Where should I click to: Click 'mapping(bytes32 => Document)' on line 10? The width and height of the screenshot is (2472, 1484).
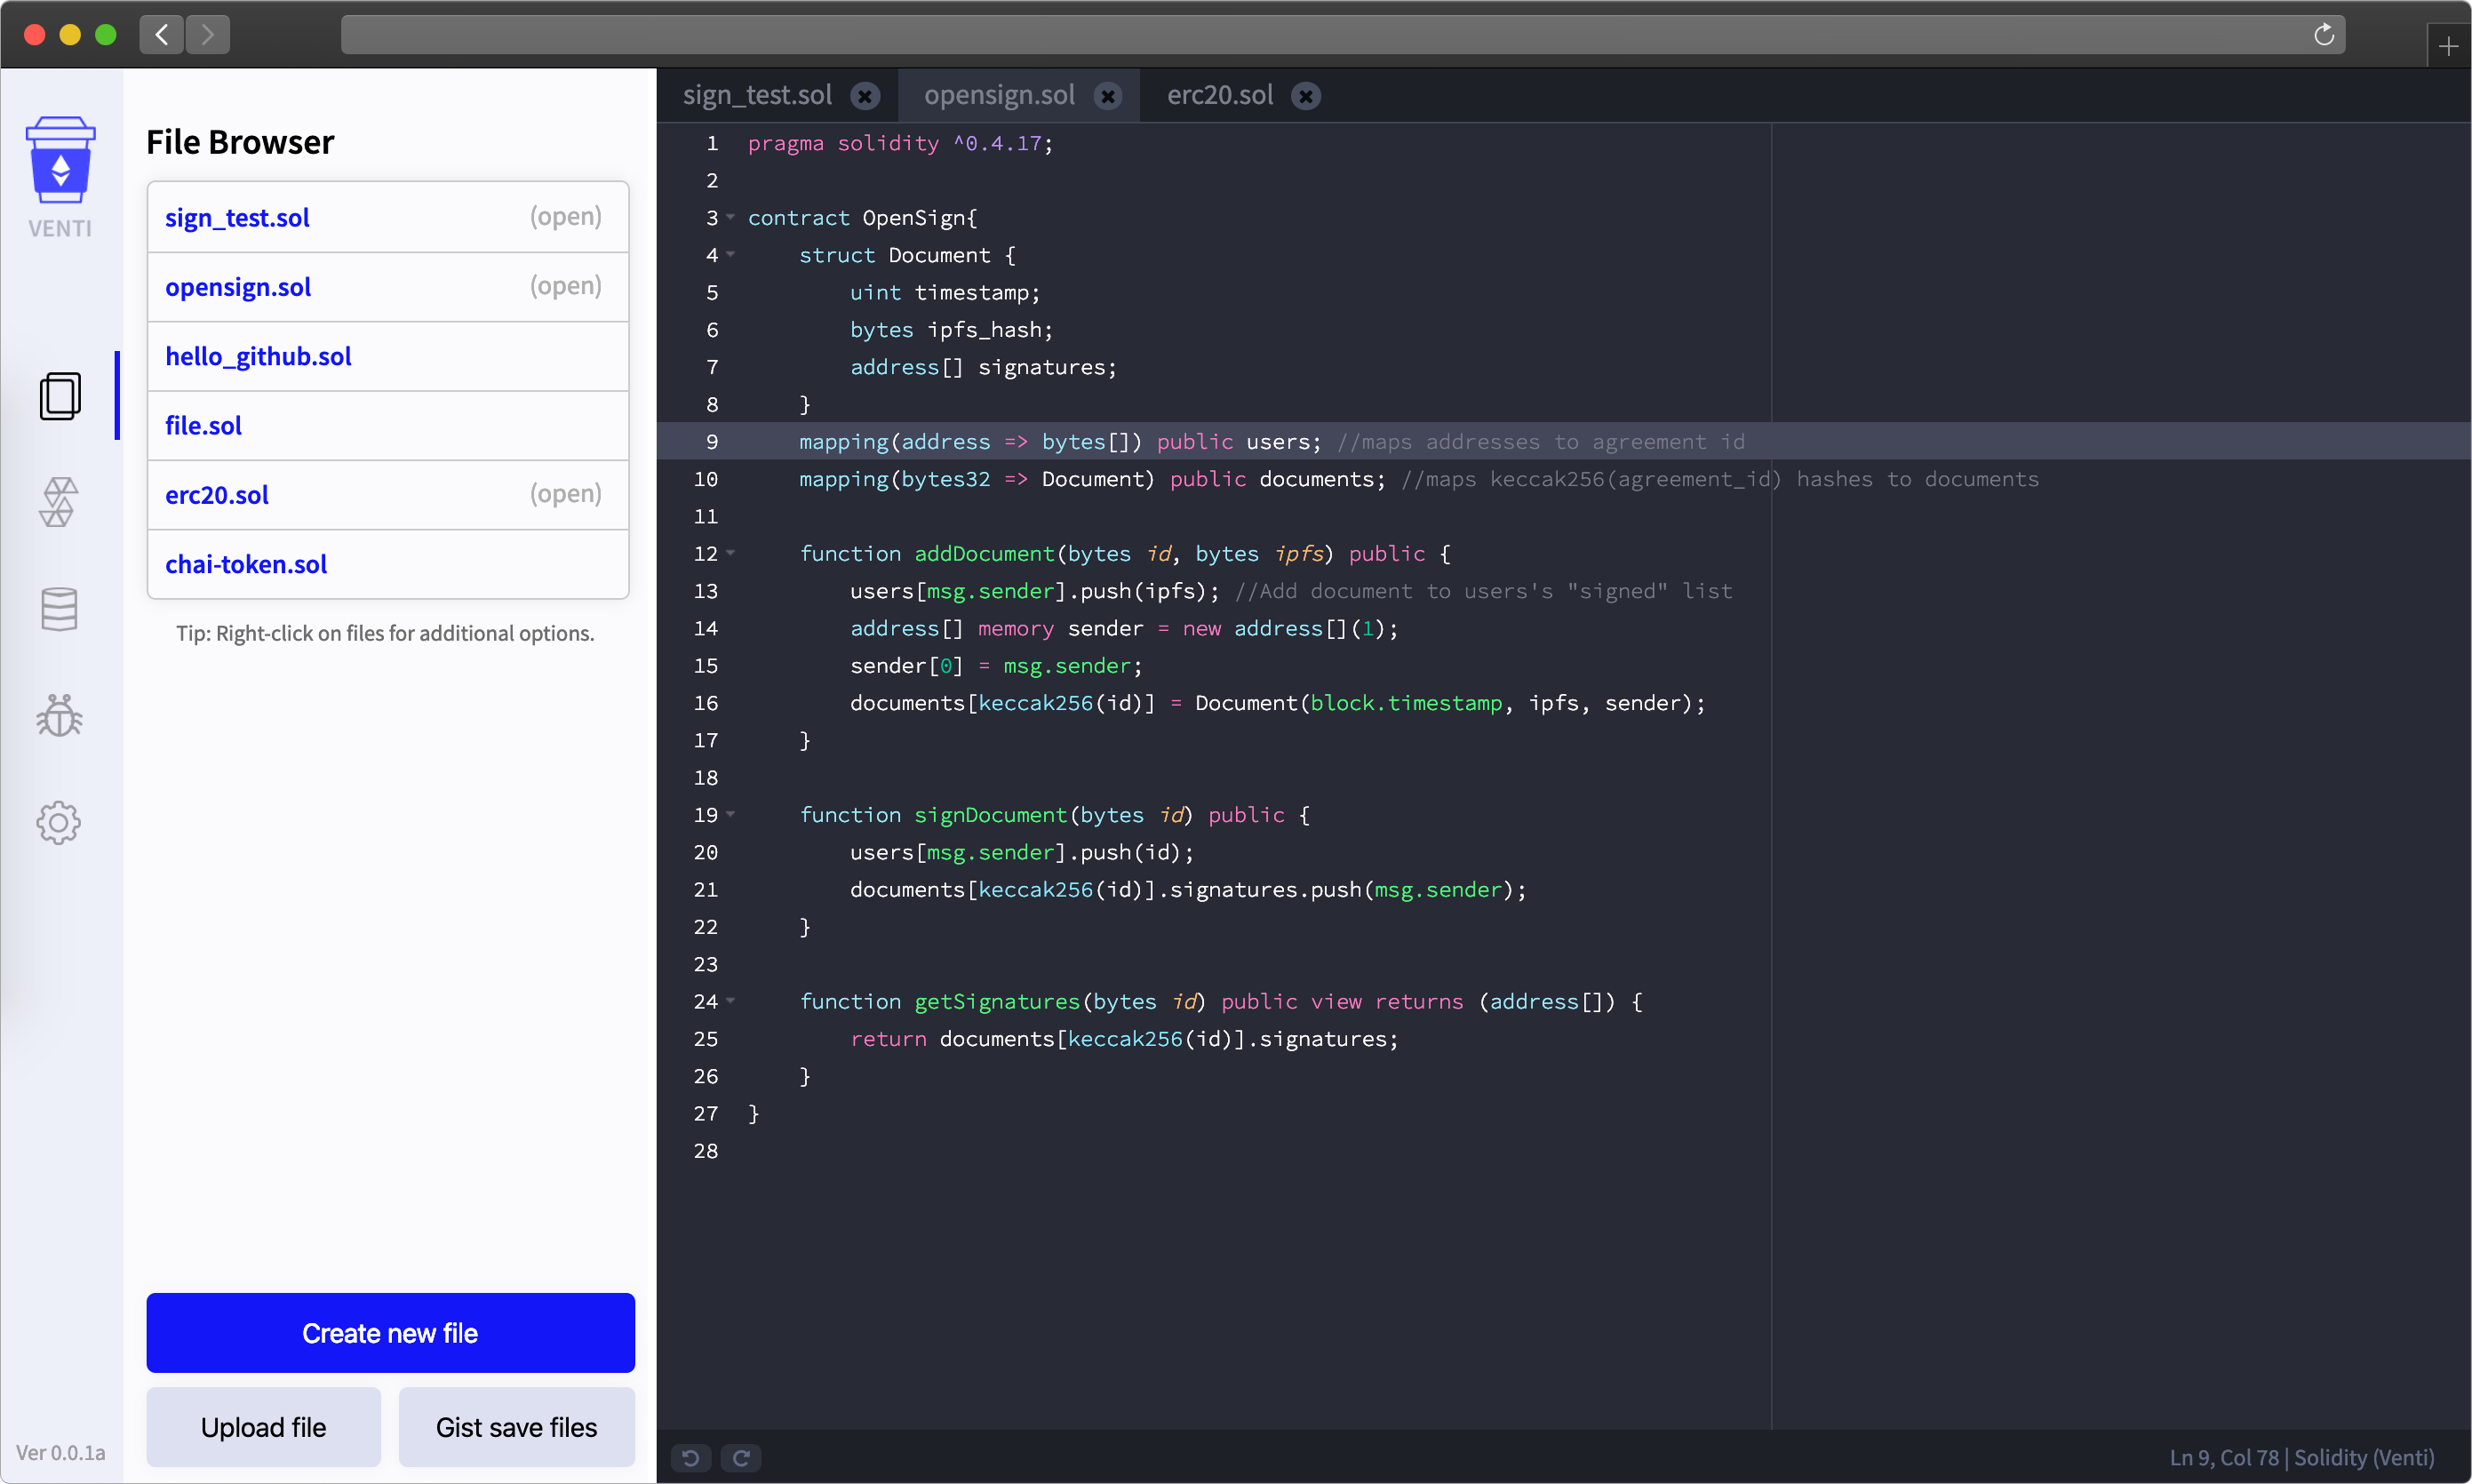coord(977,479)
